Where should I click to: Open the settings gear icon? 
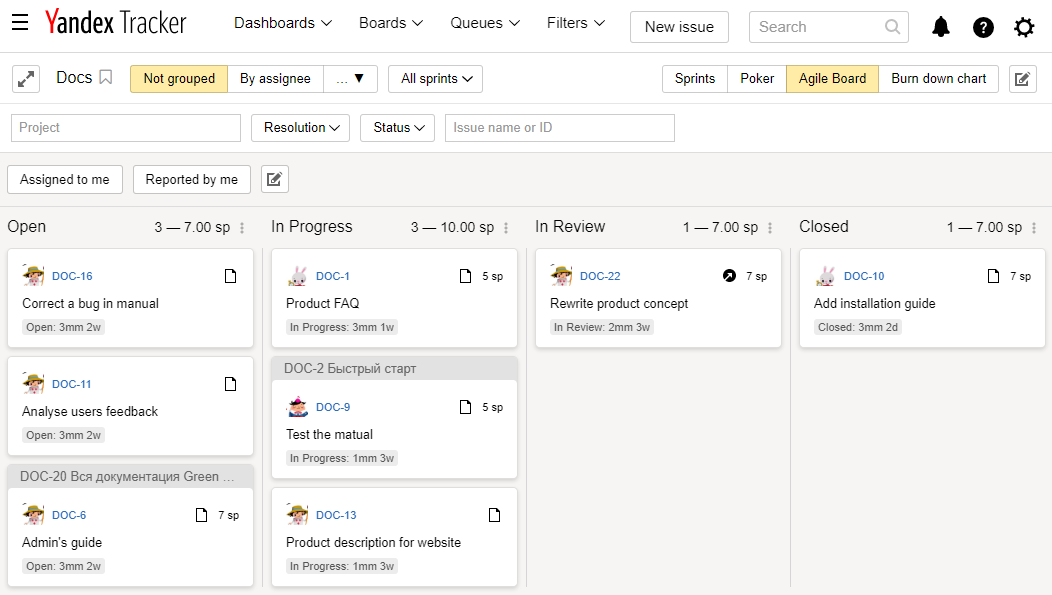(x=1024, y=28)
